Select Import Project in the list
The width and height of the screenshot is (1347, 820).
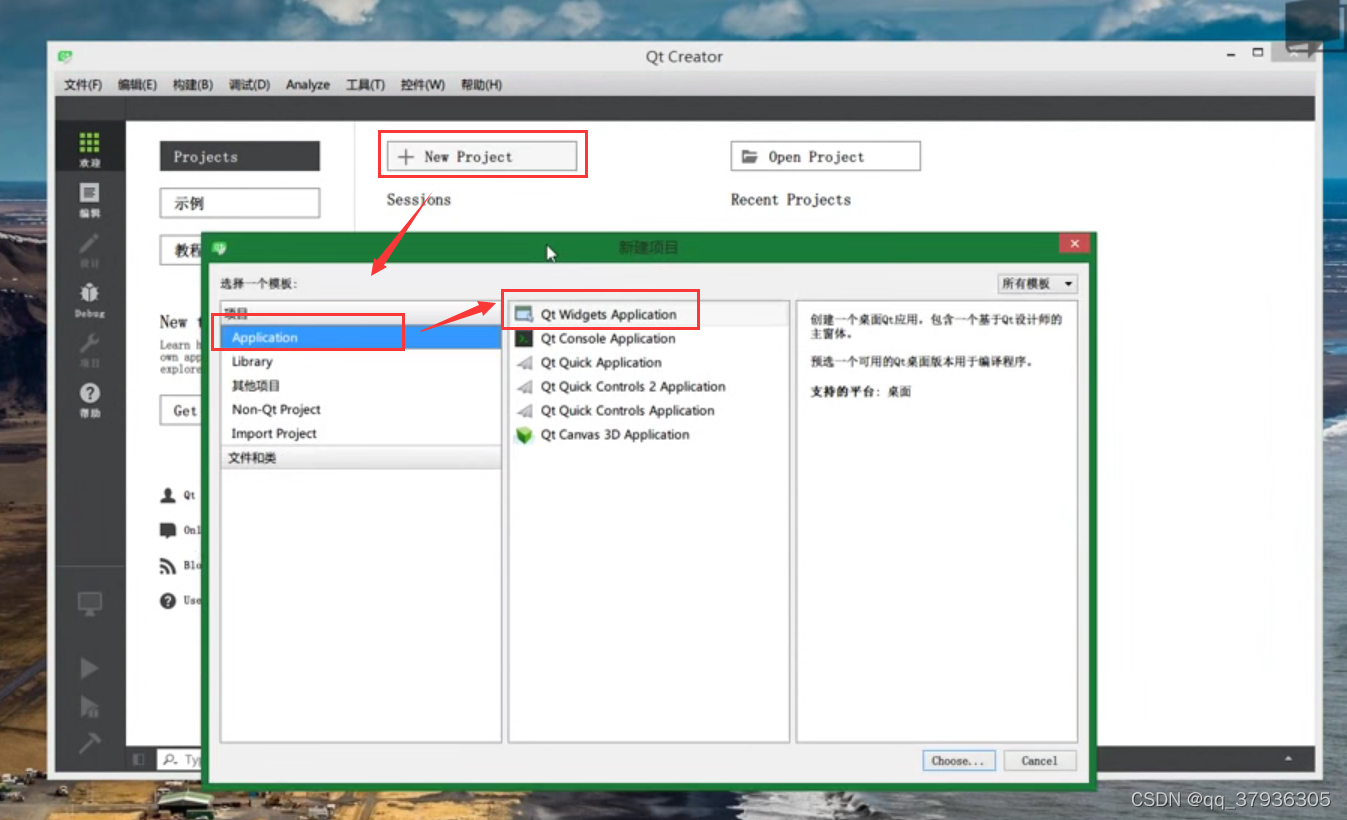pos(361,433)
